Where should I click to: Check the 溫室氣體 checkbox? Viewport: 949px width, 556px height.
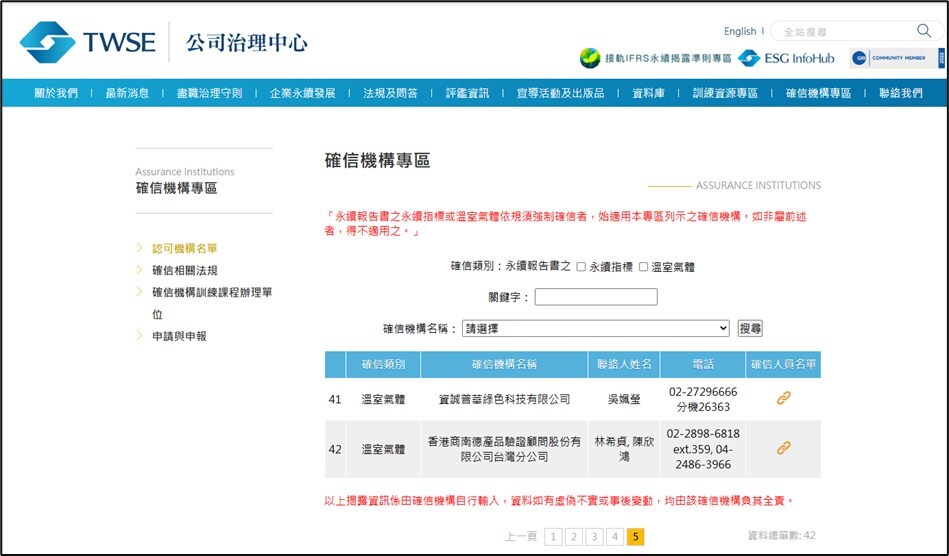click(644, 267)
